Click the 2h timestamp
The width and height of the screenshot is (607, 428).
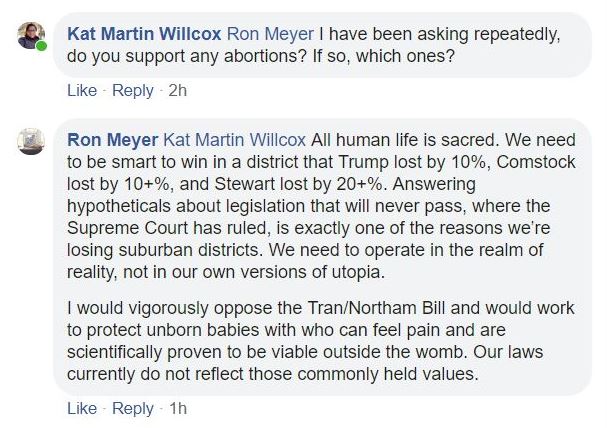pos(178,90)
